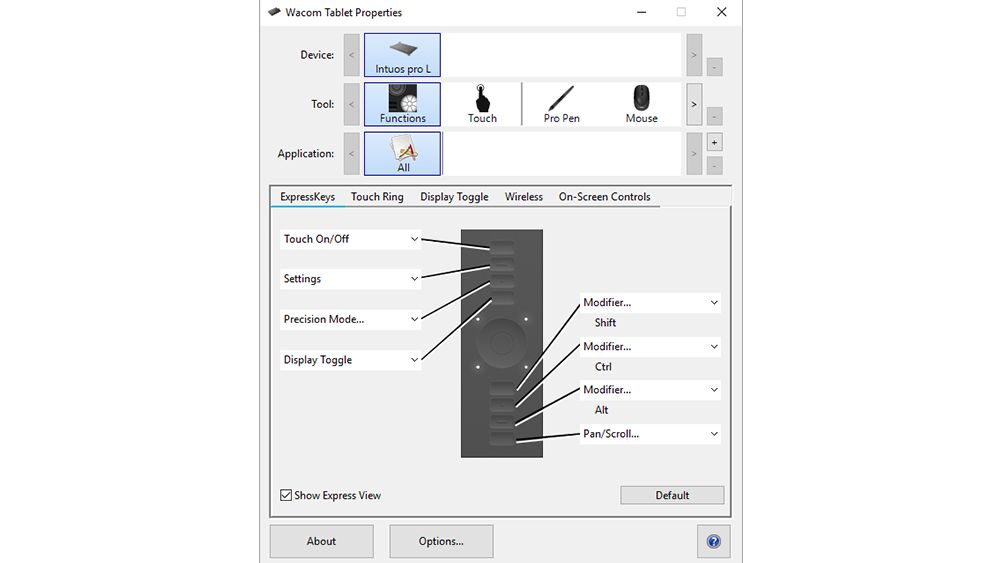Open the Modifier dropdown set to Shift
This screenshot has height=563, width=1000.
point(650,303)
